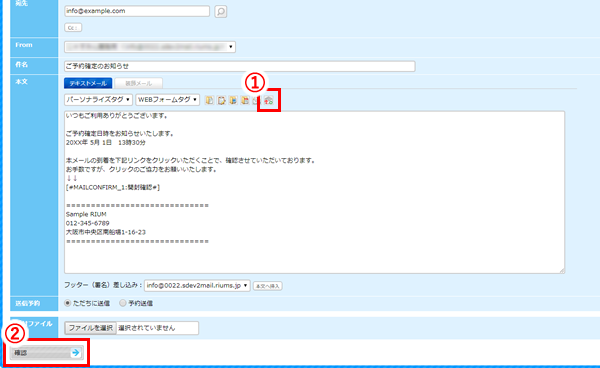
Task: Click the 確認 button with arrow
Action: (47, 353)
